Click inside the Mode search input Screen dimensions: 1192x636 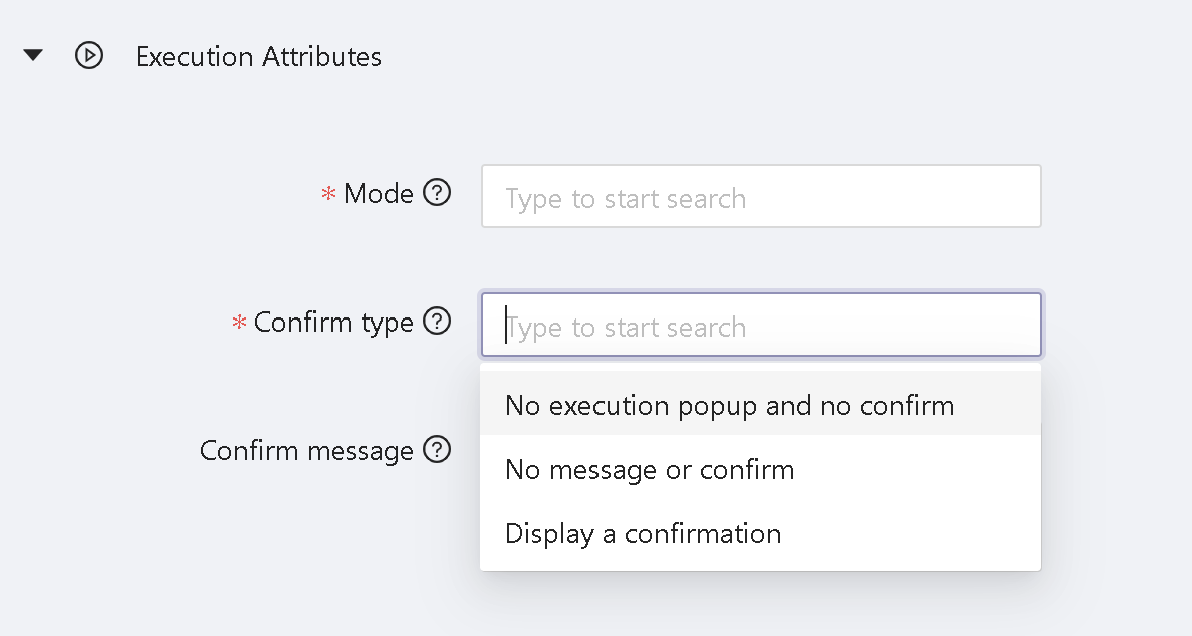pos(761,196)
